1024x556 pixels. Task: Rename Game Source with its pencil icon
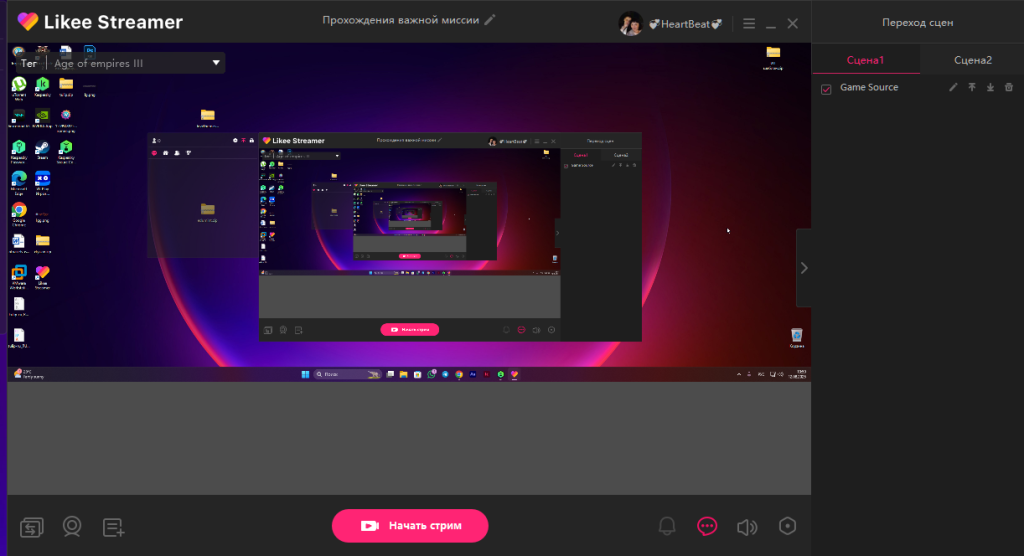(x=953, y=87)
